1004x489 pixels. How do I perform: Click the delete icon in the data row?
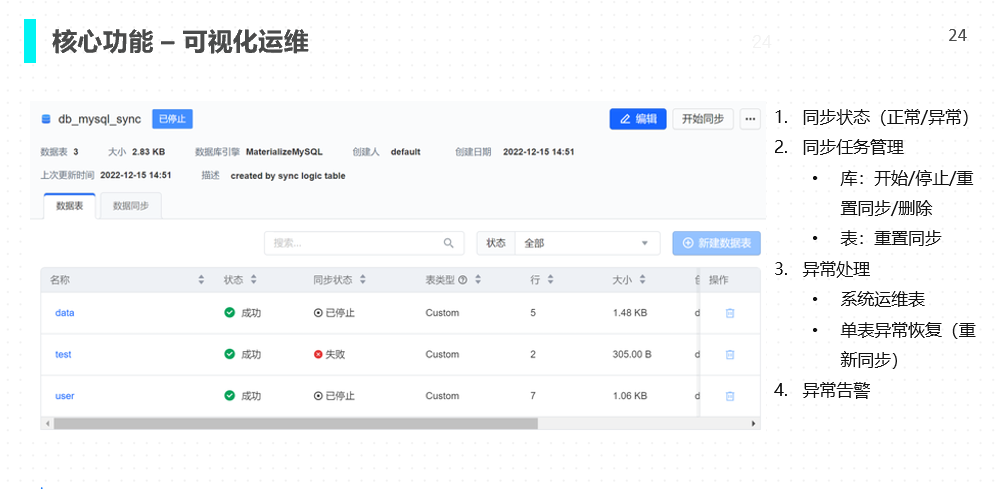tap(729, 313)
